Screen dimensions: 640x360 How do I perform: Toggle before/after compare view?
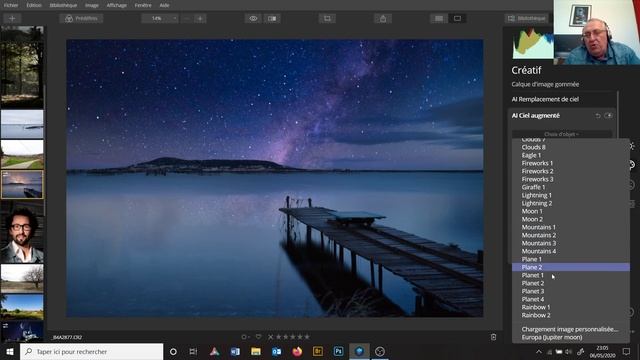[272, 18]
